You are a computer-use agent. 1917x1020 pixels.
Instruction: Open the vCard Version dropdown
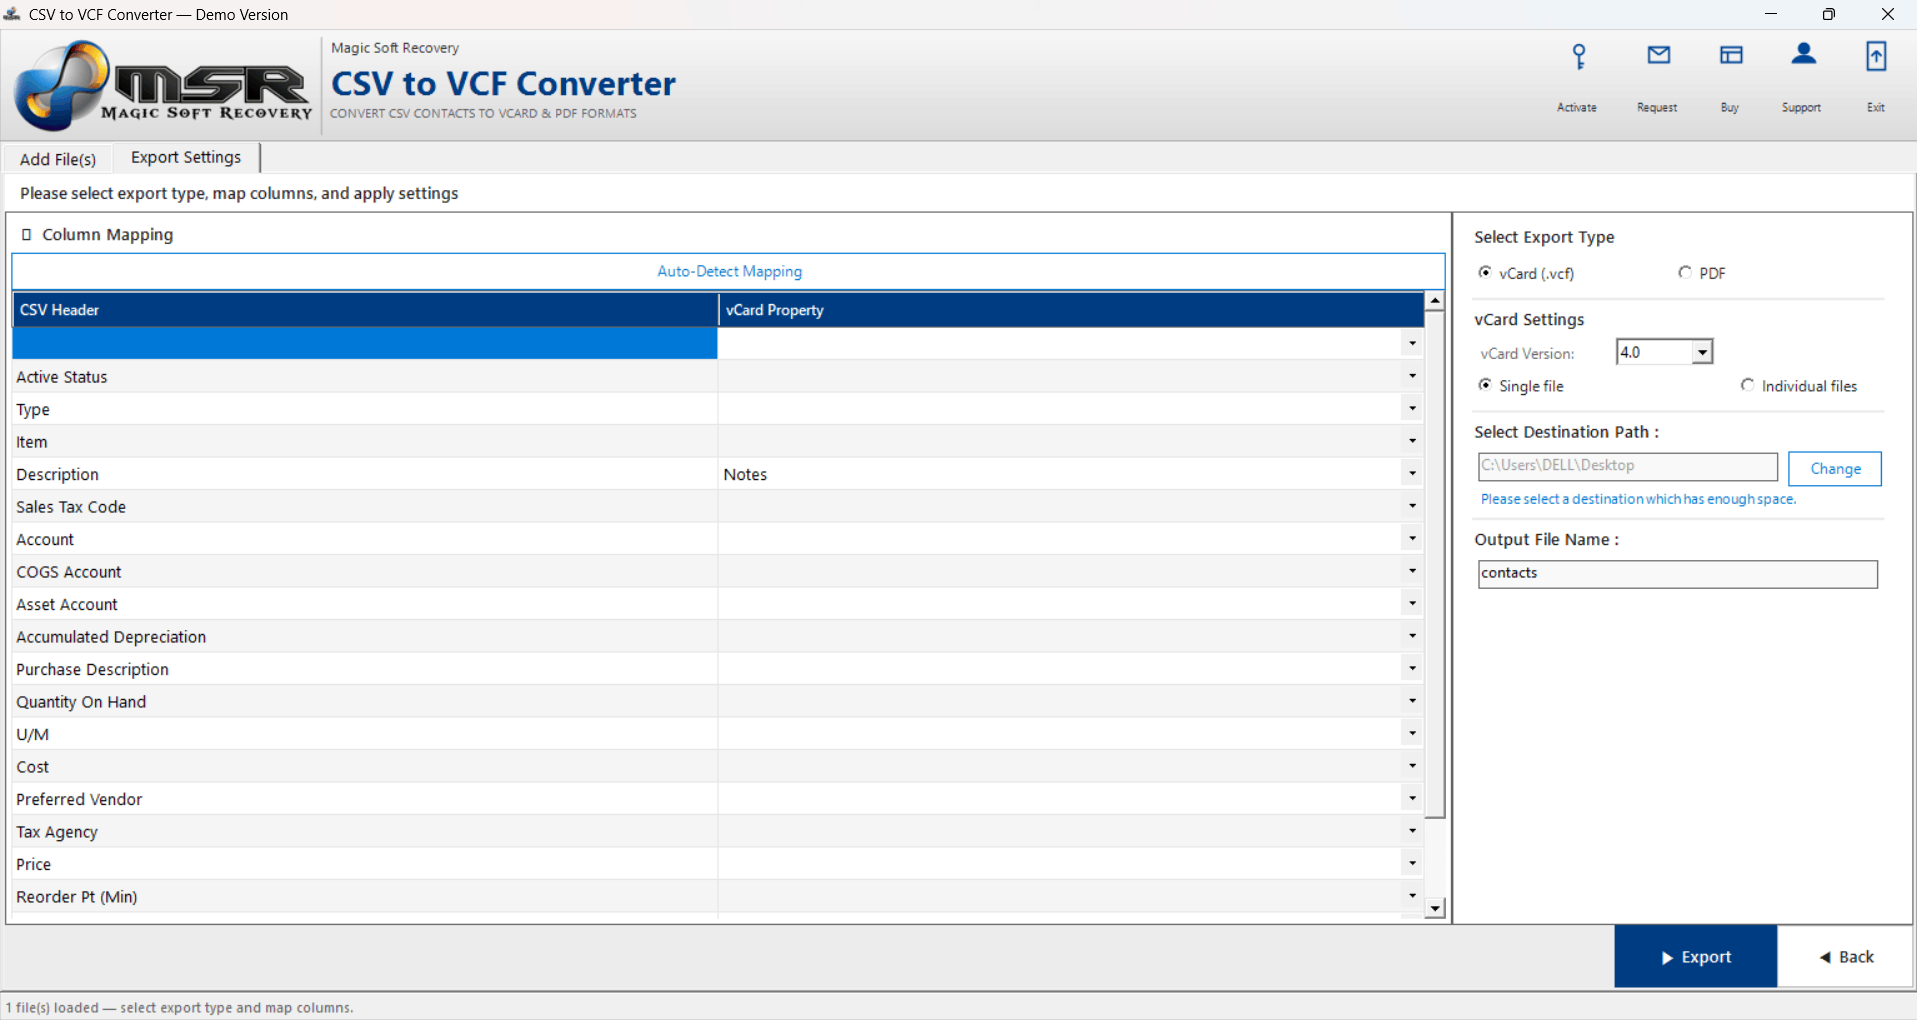click(x=1702, y=352)
